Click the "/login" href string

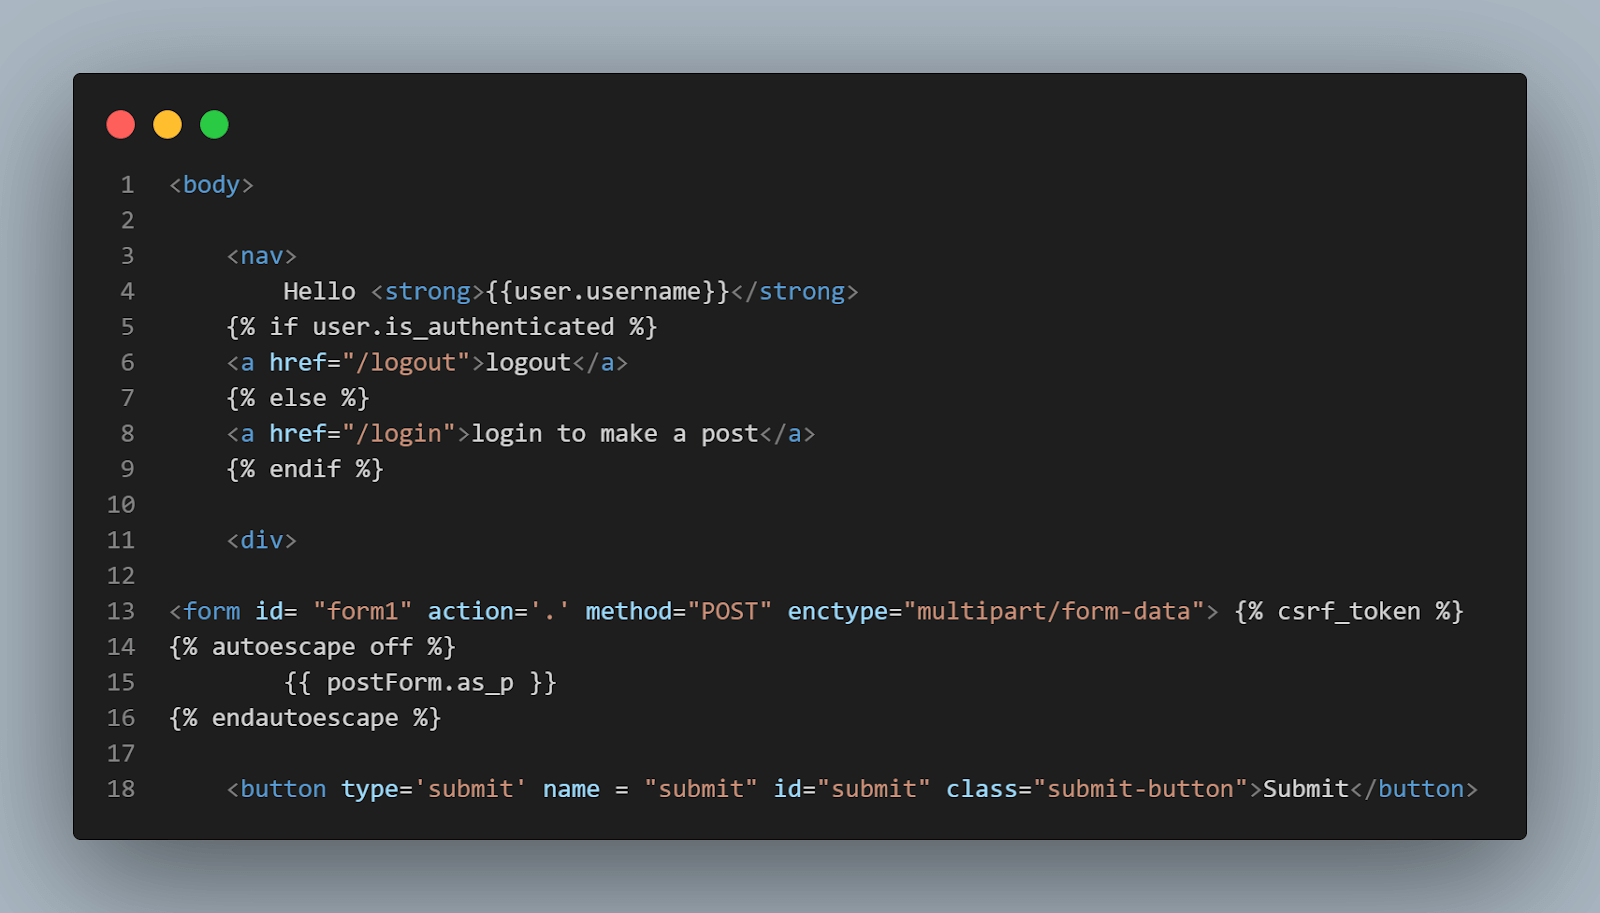(x=399, y=434)
